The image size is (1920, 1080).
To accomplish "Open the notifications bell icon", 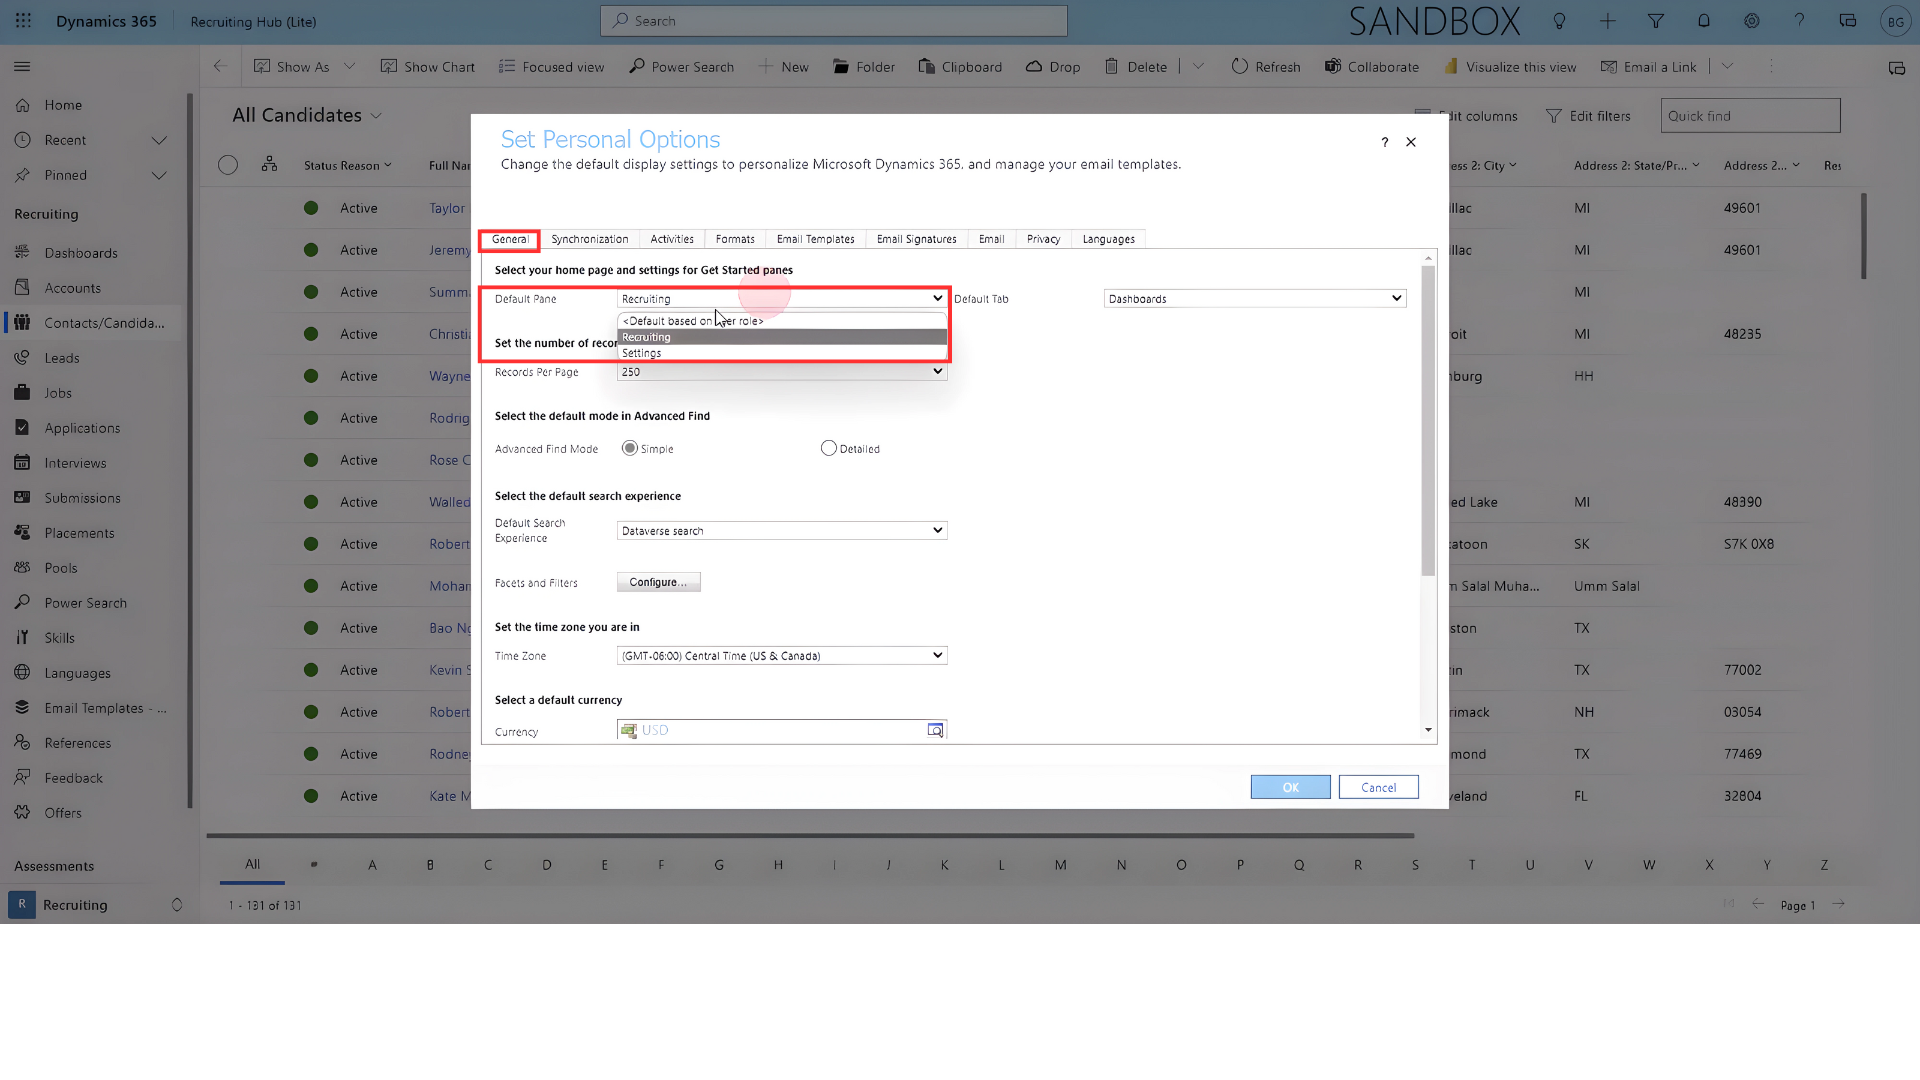I will click(1703, 21).
